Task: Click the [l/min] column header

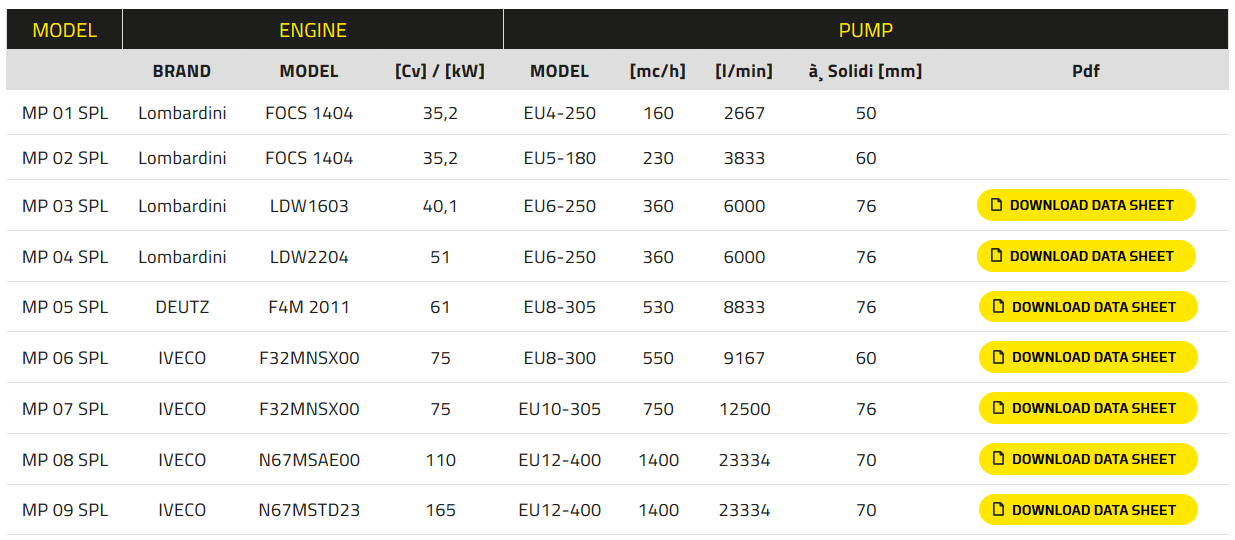Action: (744, 71)
